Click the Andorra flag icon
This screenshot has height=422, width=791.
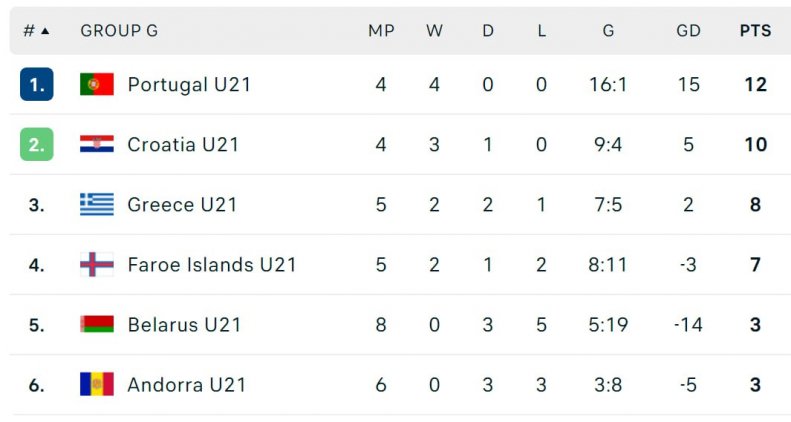click(x=97, y=384)
